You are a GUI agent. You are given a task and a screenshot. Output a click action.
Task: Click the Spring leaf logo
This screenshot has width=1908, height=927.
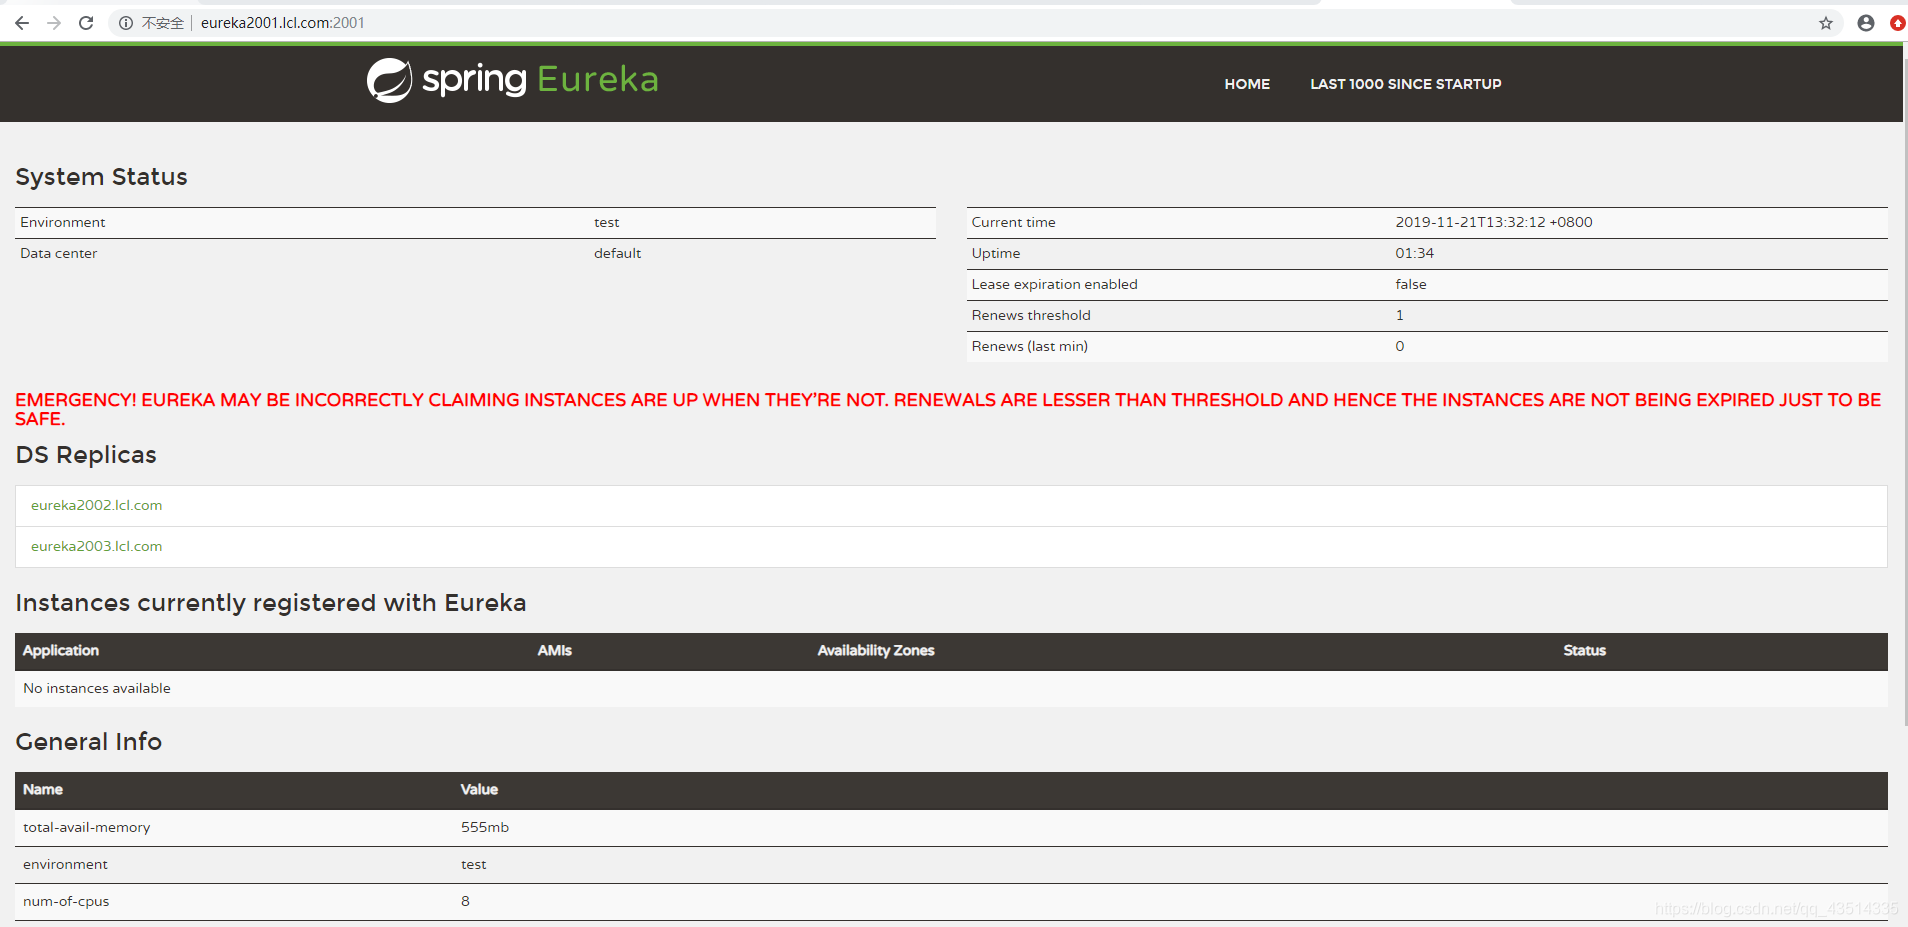point(389,80)
